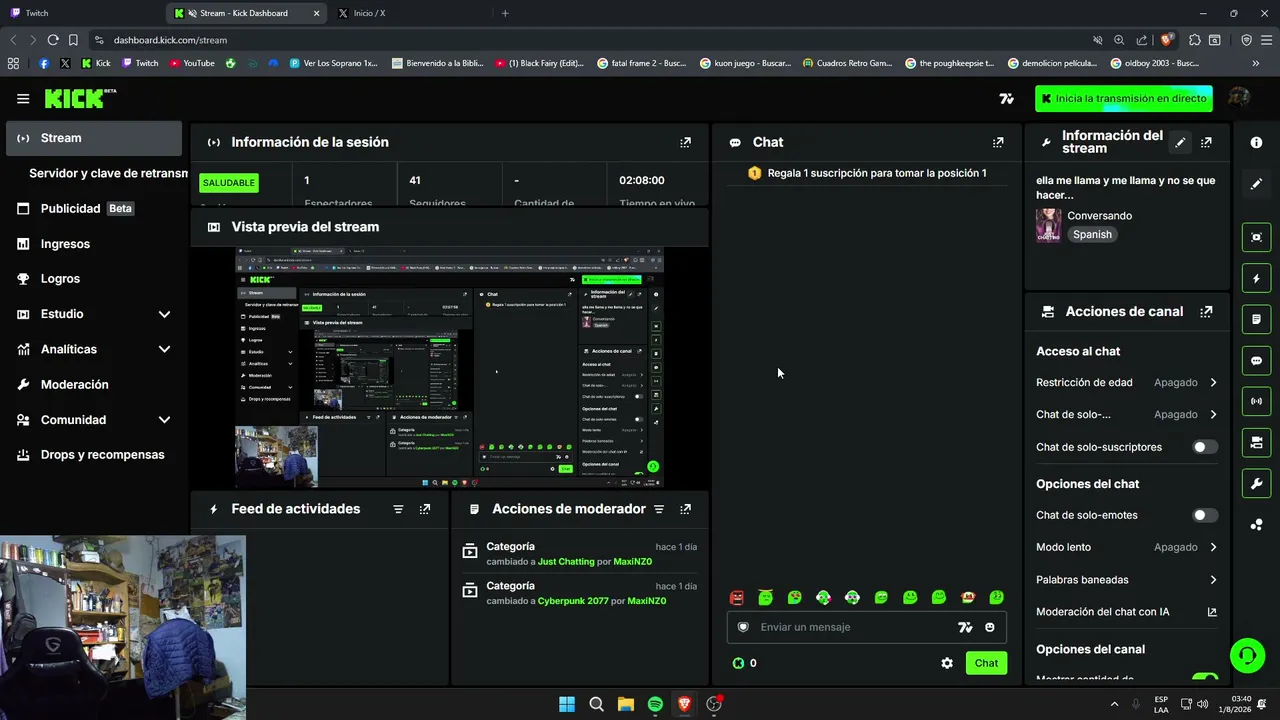Toggle the wrench widget icon in sidebar
Image resolution: width=1280 pixels, height=720 pixels.
pos(1256,484)
